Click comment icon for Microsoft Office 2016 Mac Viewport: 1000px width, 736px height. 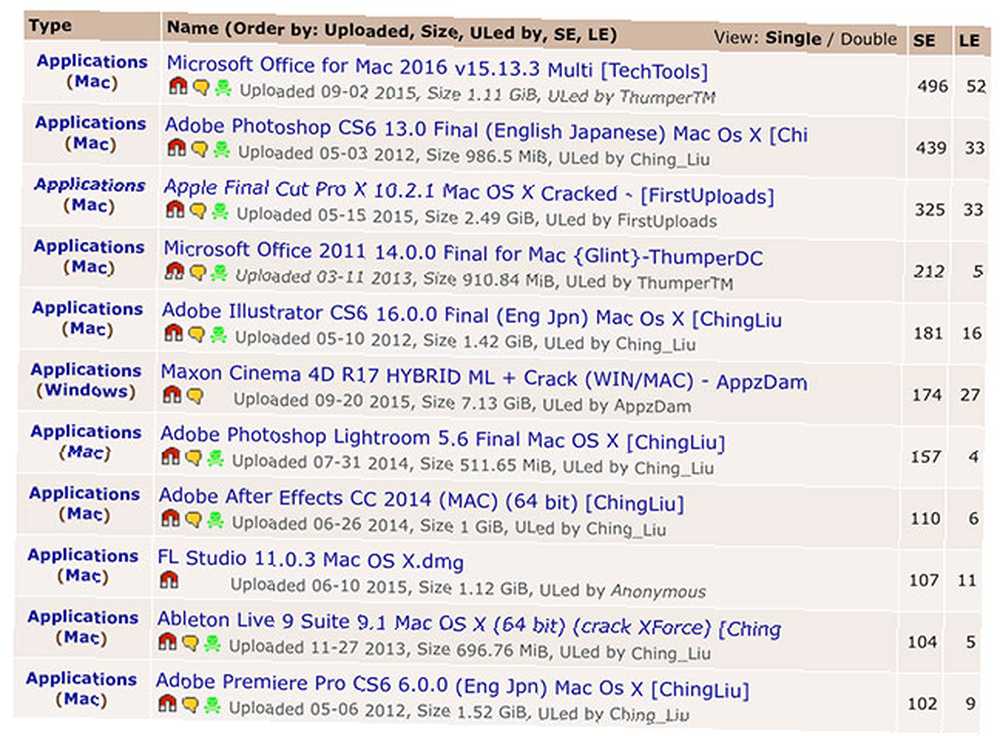(x=201, y=87)
